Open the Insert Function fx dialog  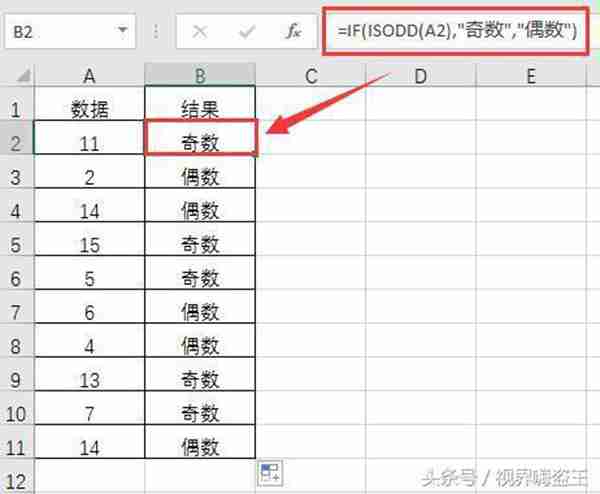(293, 31)
